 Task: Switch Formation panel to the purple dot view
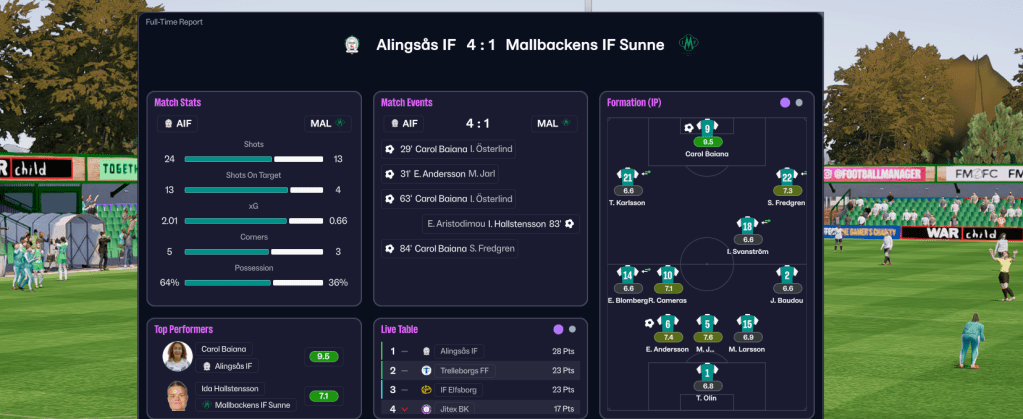pyautogui.click(x=785, y=102)
